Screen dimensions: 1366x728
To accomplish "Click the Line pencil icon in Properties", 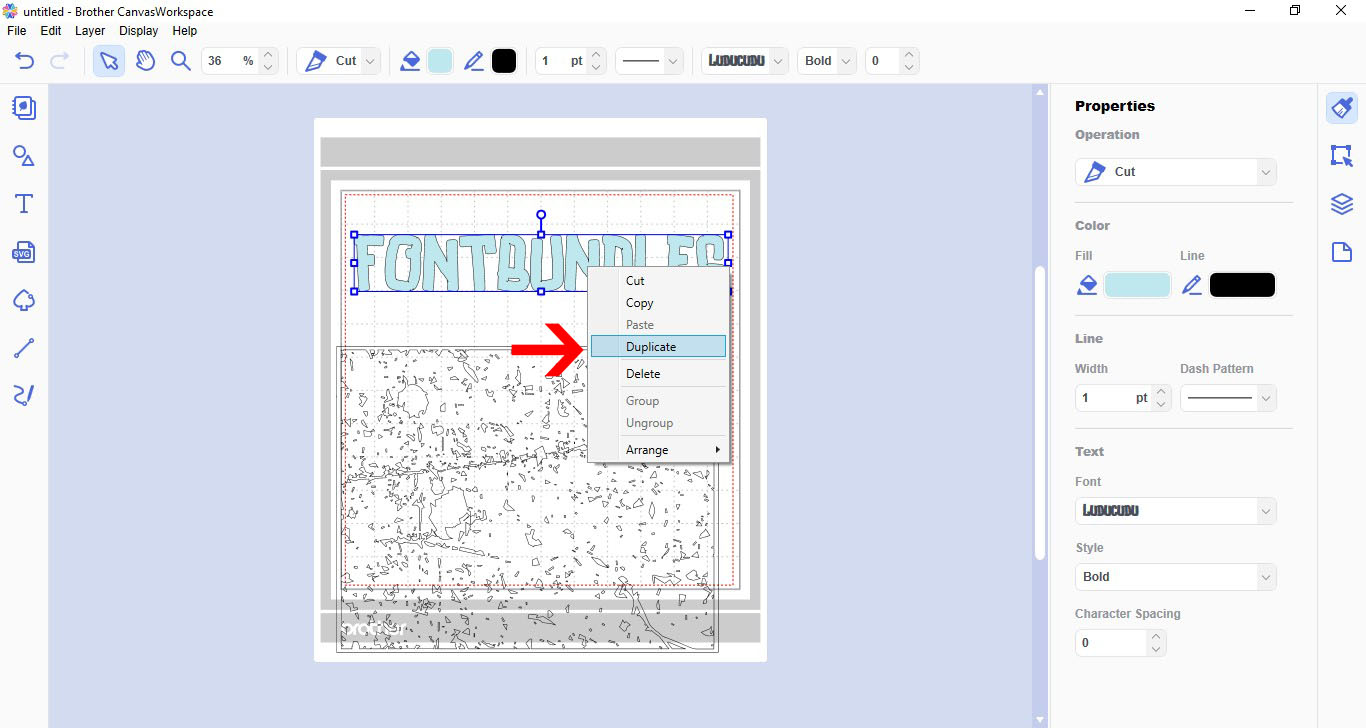I will 1191,285.
